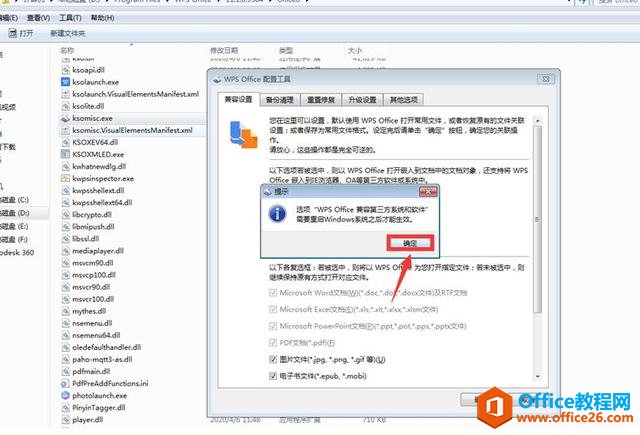
Task: Select the KSOXMLED.exe file icon
Action: pos(65,154)
